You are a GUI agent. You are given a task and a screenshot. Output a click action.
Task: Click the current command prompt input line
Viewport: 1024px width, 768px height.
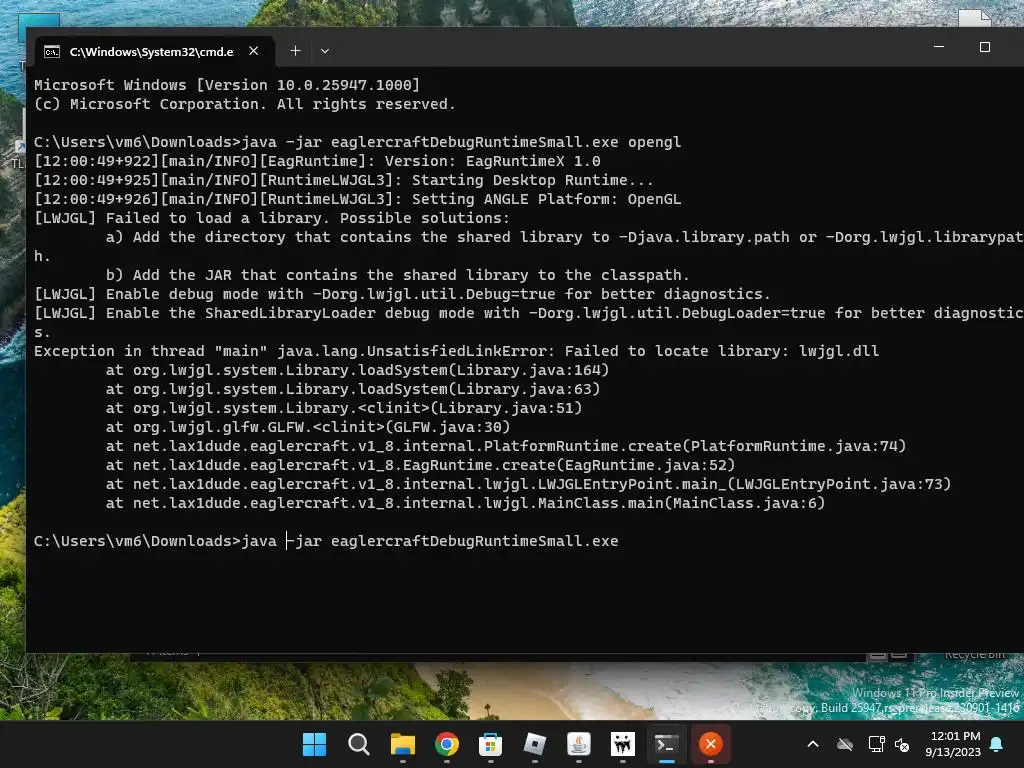coord(326,541)
